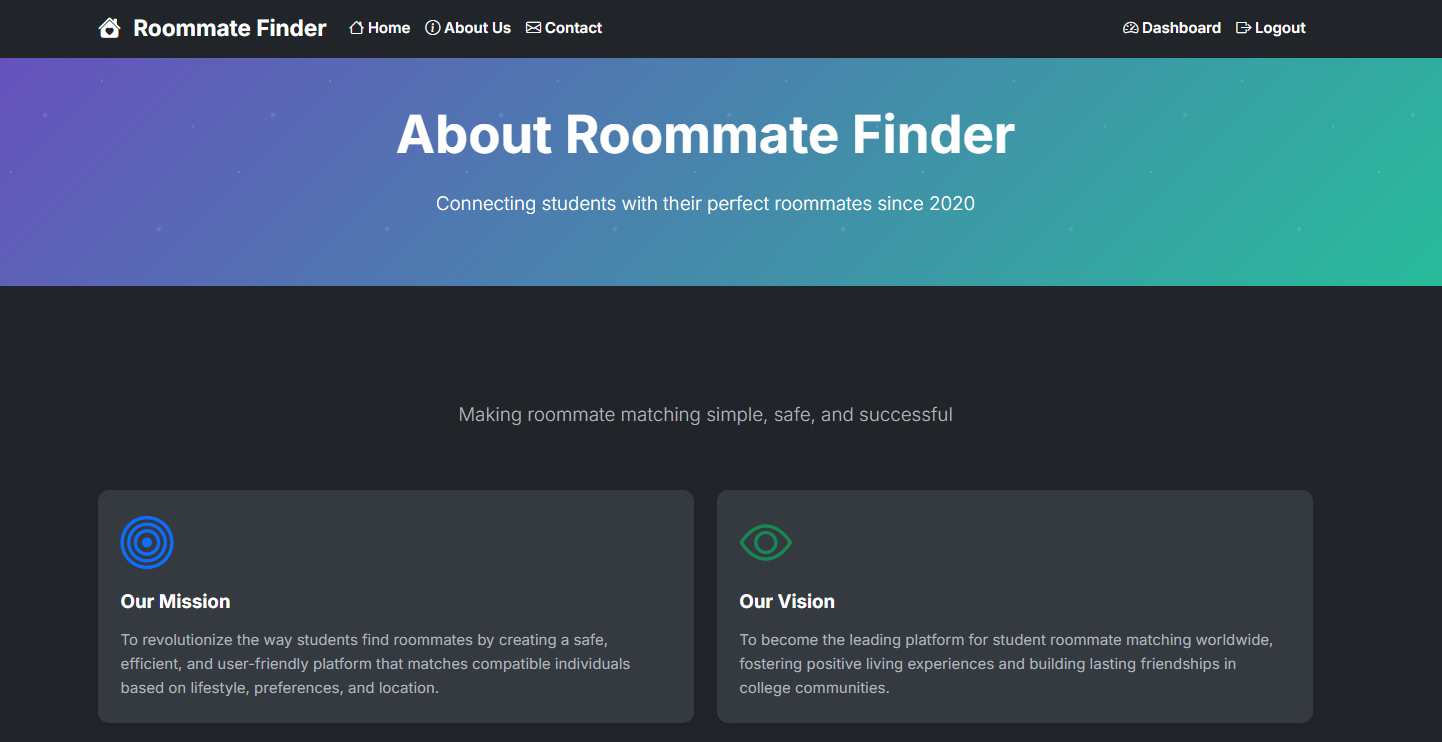This screenshot has width=1442, height=742.
Task: Click the gauge icon beside Dashboard
Action: [x=1130, y=27]
